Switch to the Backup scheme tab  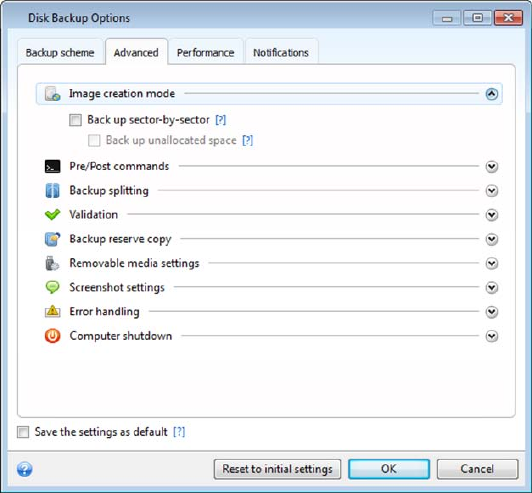[x=60, y=53]
